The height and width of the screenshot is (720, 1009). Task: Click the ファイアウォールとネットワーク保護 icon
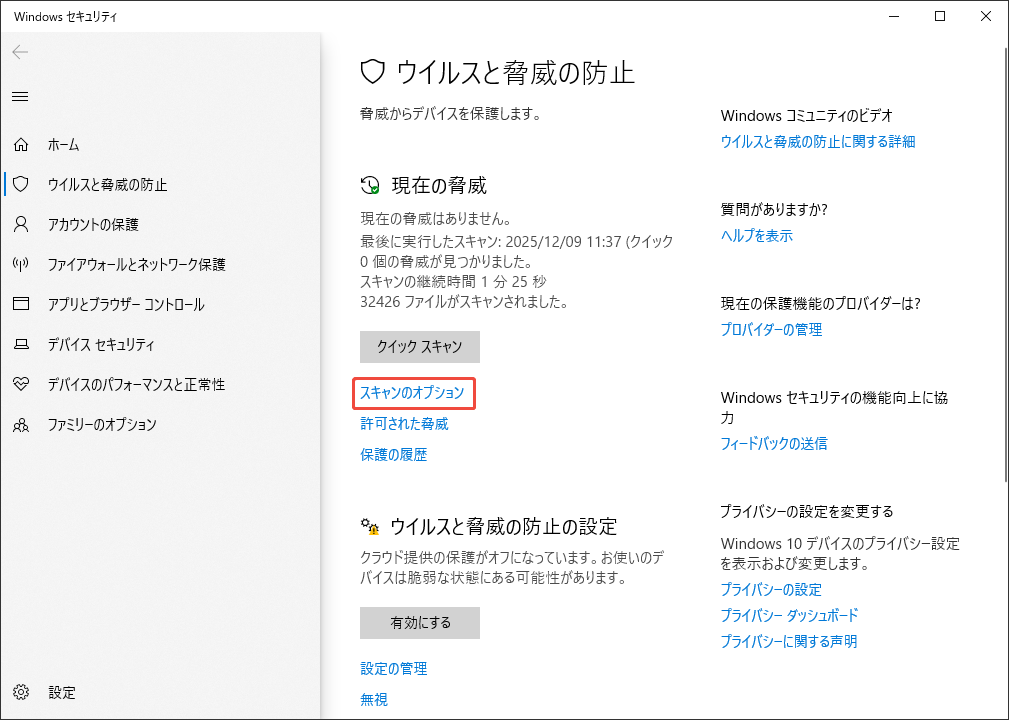point(21,264)
